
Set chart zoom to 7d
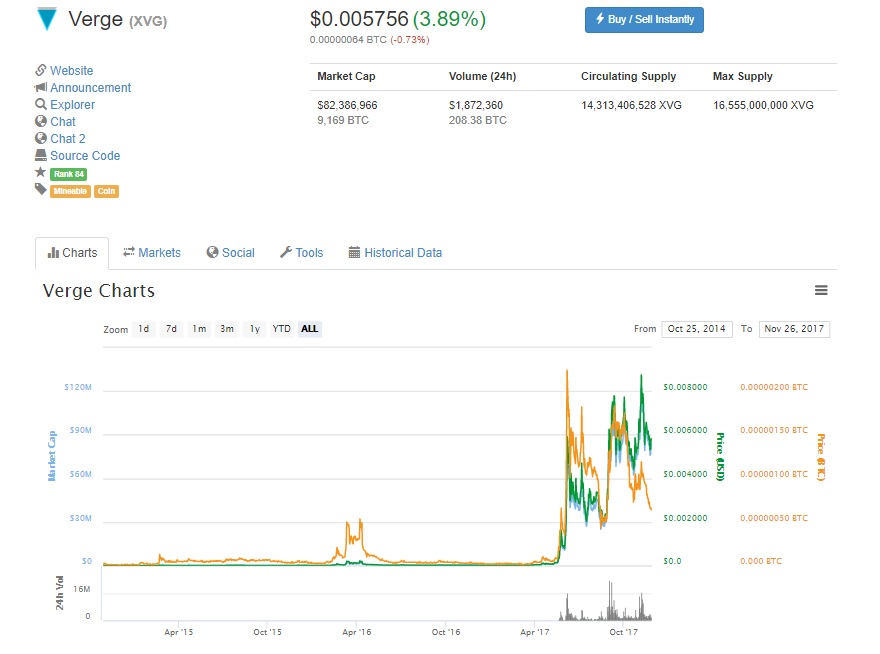click(x=171, y=329)
